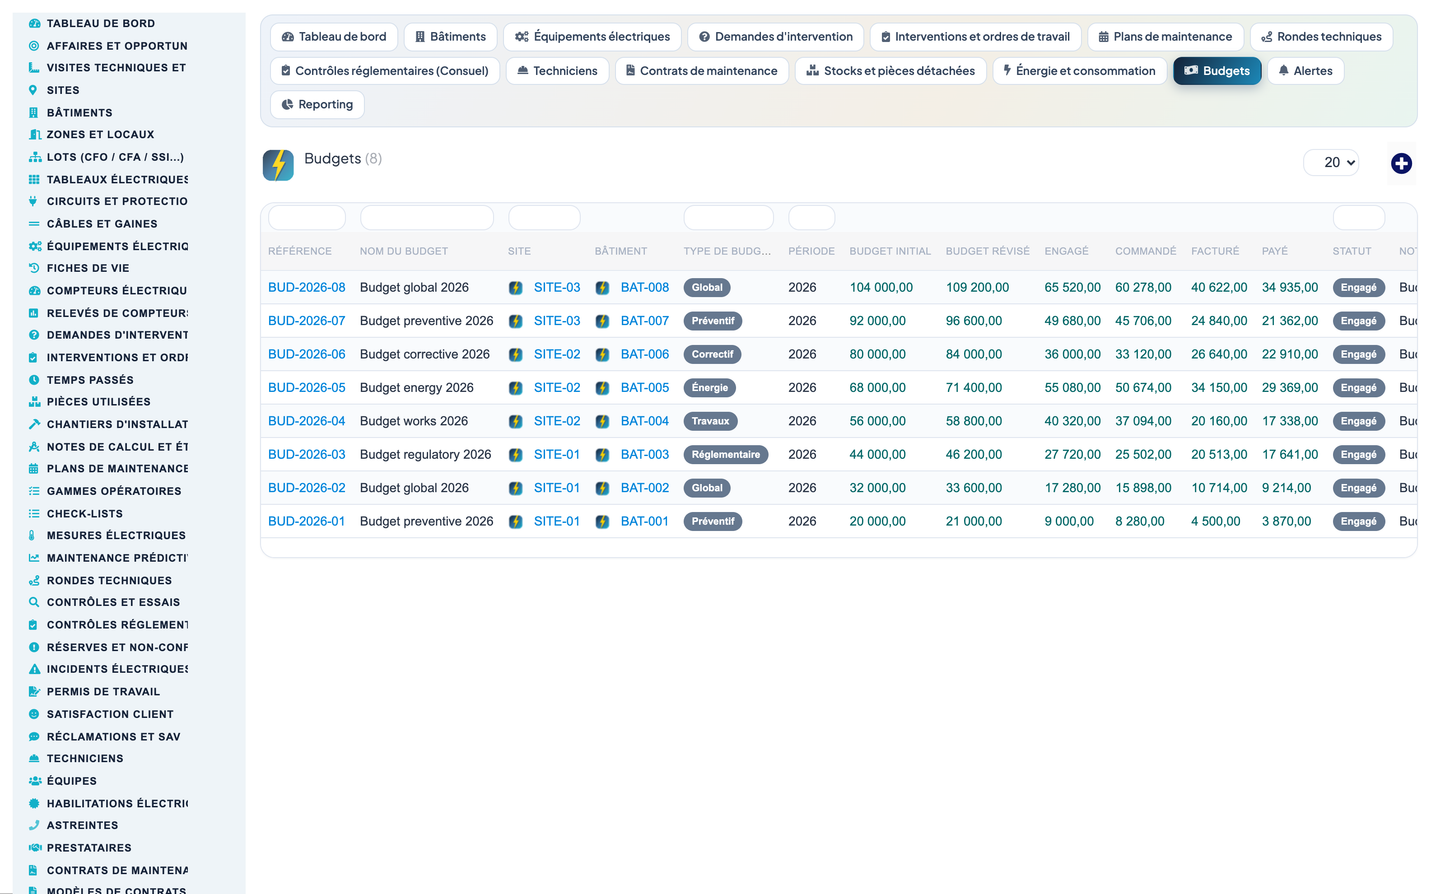Click the Type de budget filter field

pos(728,218)
